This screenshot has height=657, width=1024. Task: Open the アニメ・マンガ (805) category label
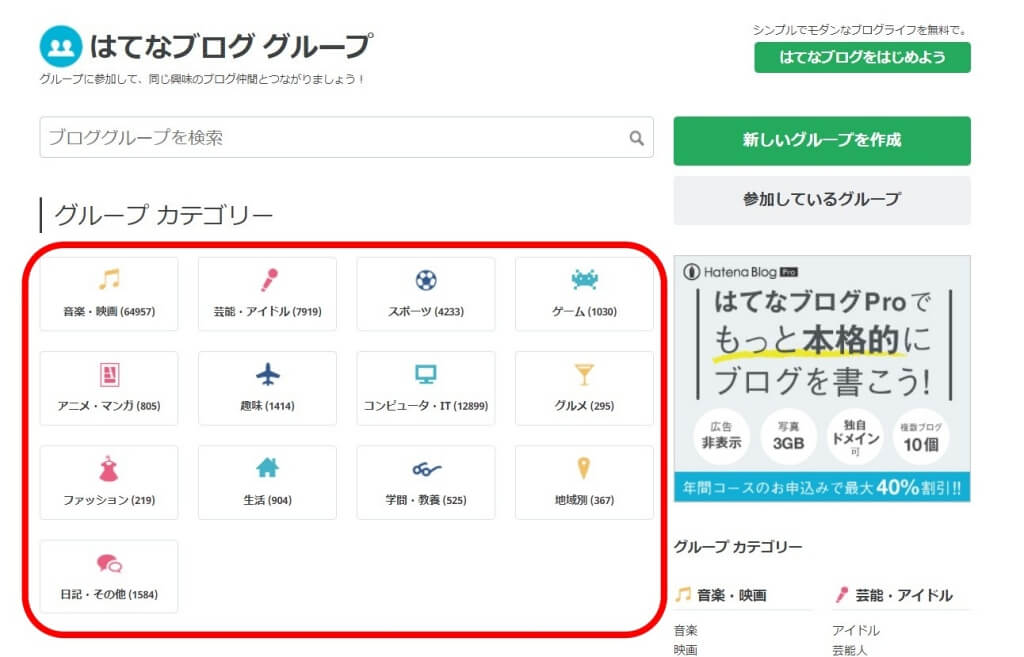tap(109, 406)
